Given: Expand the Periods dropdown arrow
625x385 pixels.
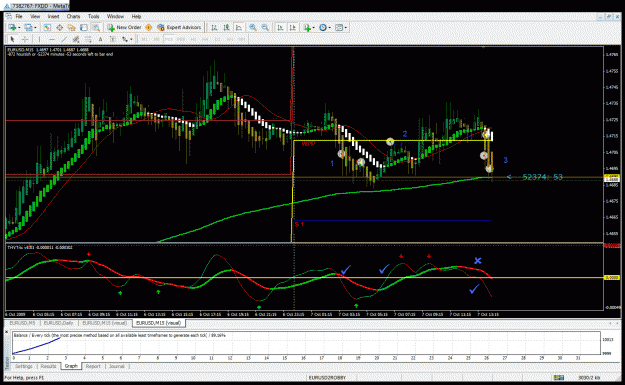Looking at the screenshot, I should [330, 28].
